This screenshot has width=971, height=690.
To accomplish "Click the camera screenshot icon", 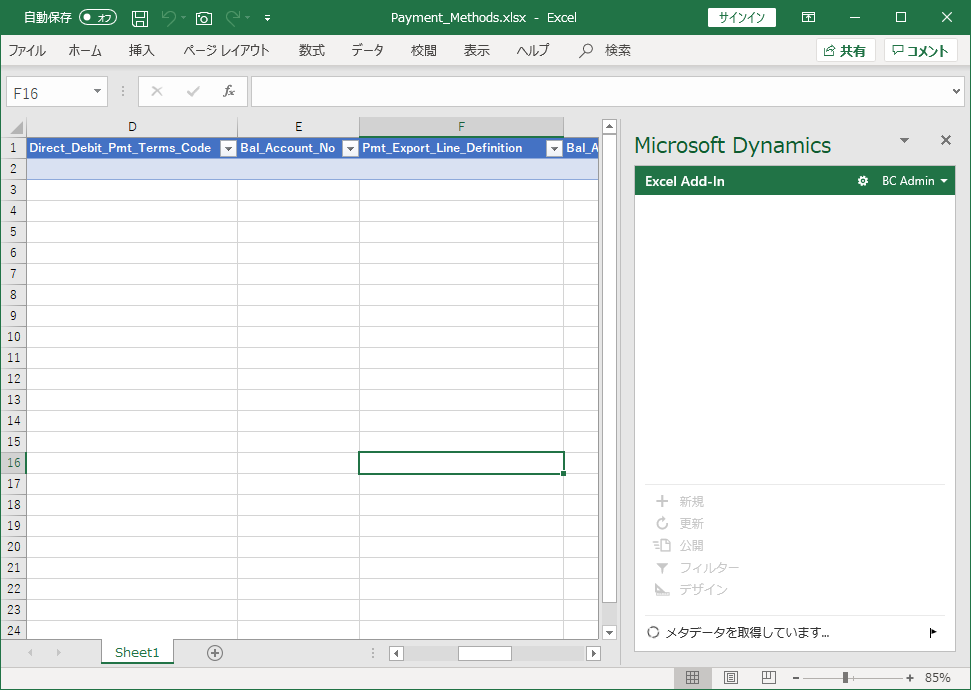I will pos(204,18).
